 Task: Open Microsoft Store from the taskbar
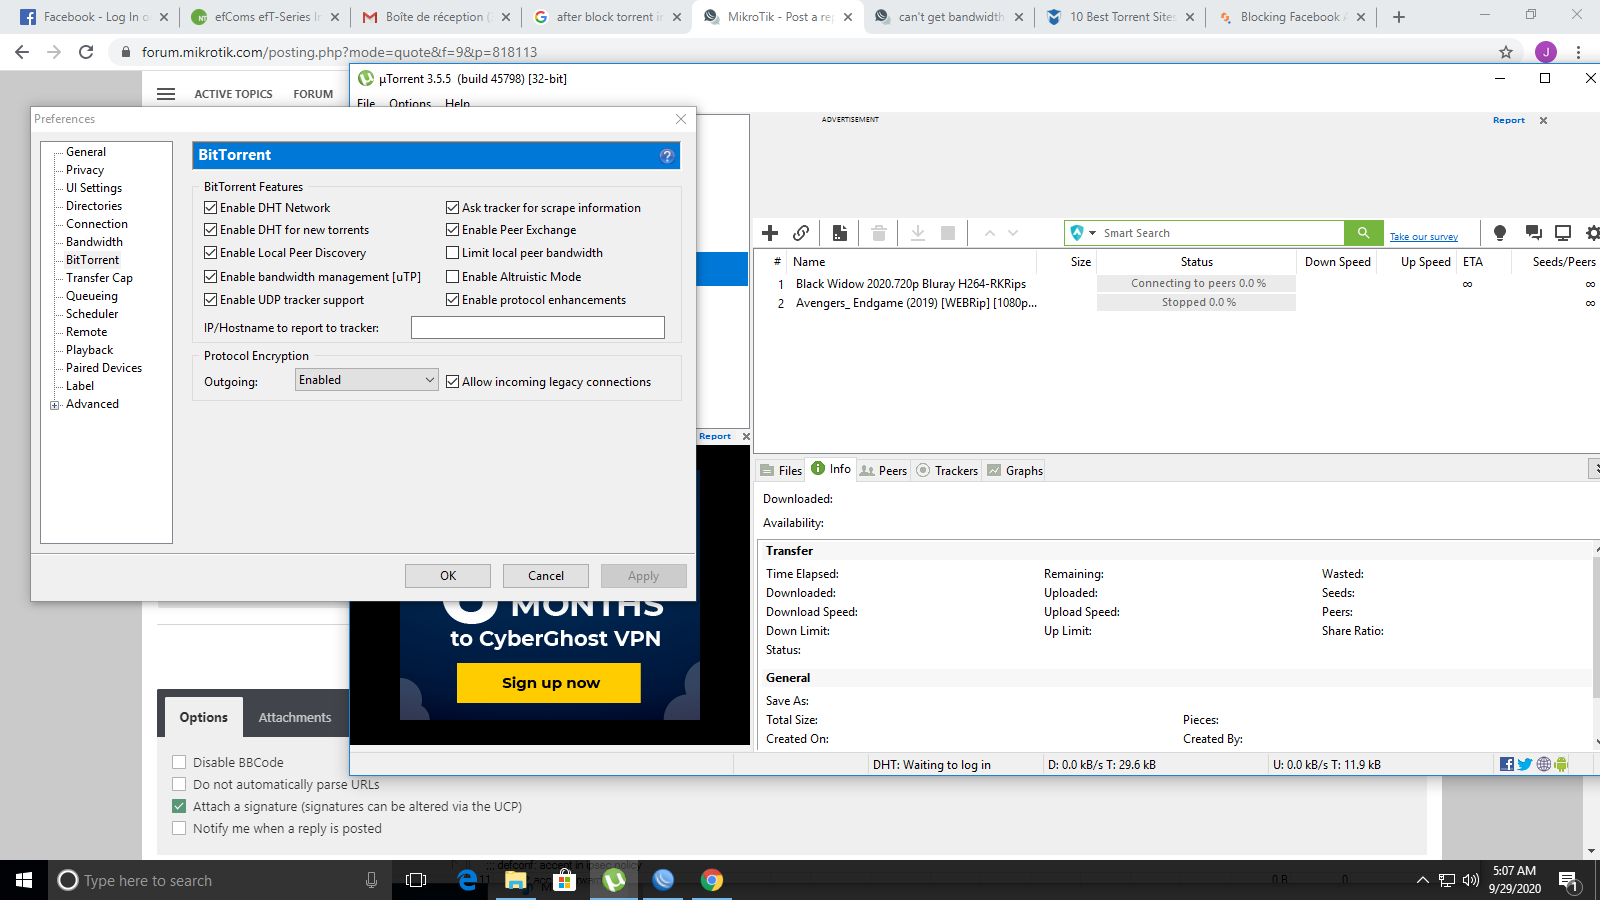(x=564, y=880)
